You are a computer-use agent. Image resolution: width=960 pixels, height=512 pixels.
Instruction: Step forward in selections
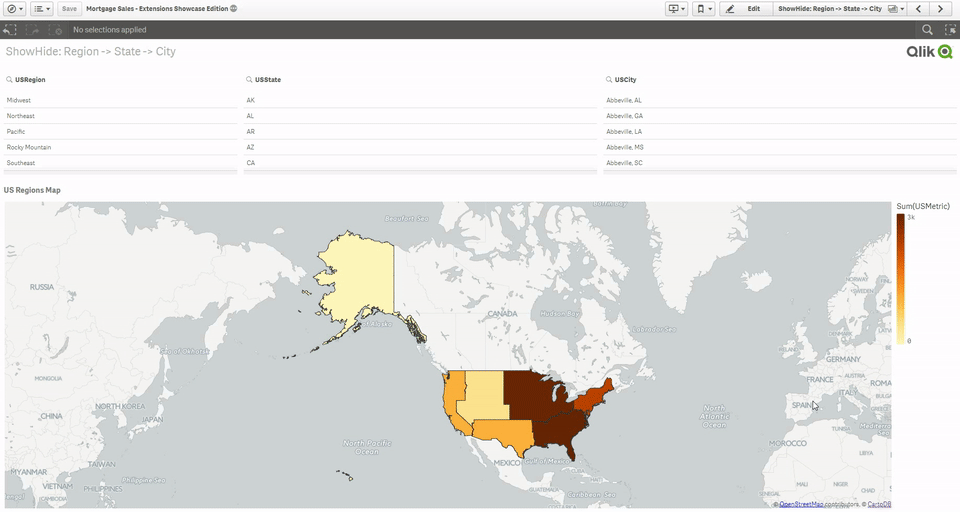coord(32,29)
